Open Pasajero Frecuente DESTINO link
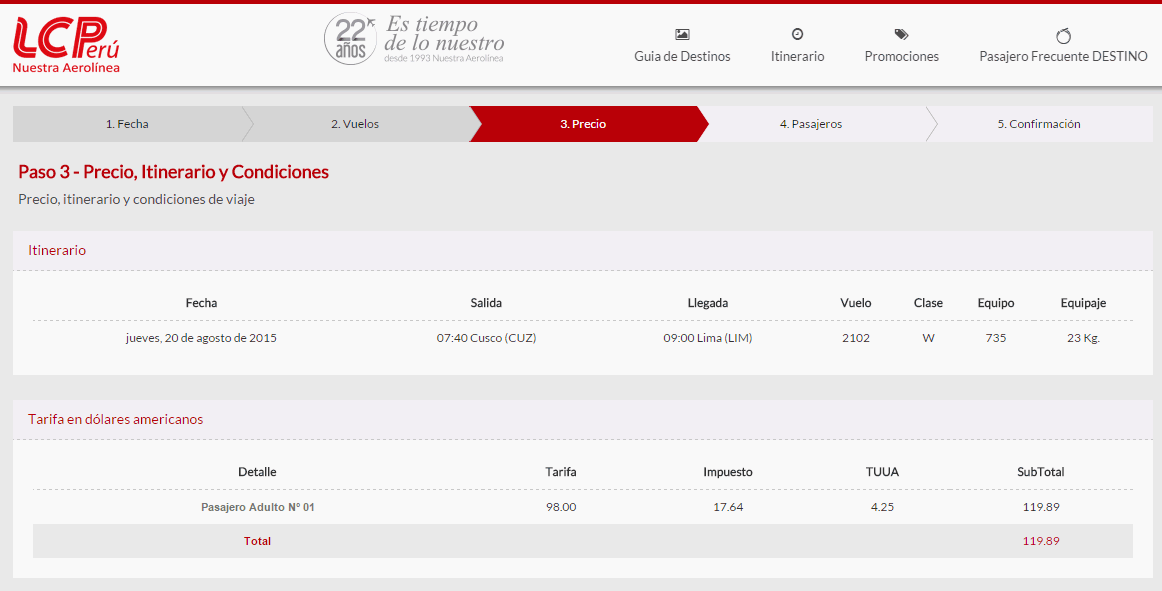This screenshot has width=1162, height=591. point(1063,57)
